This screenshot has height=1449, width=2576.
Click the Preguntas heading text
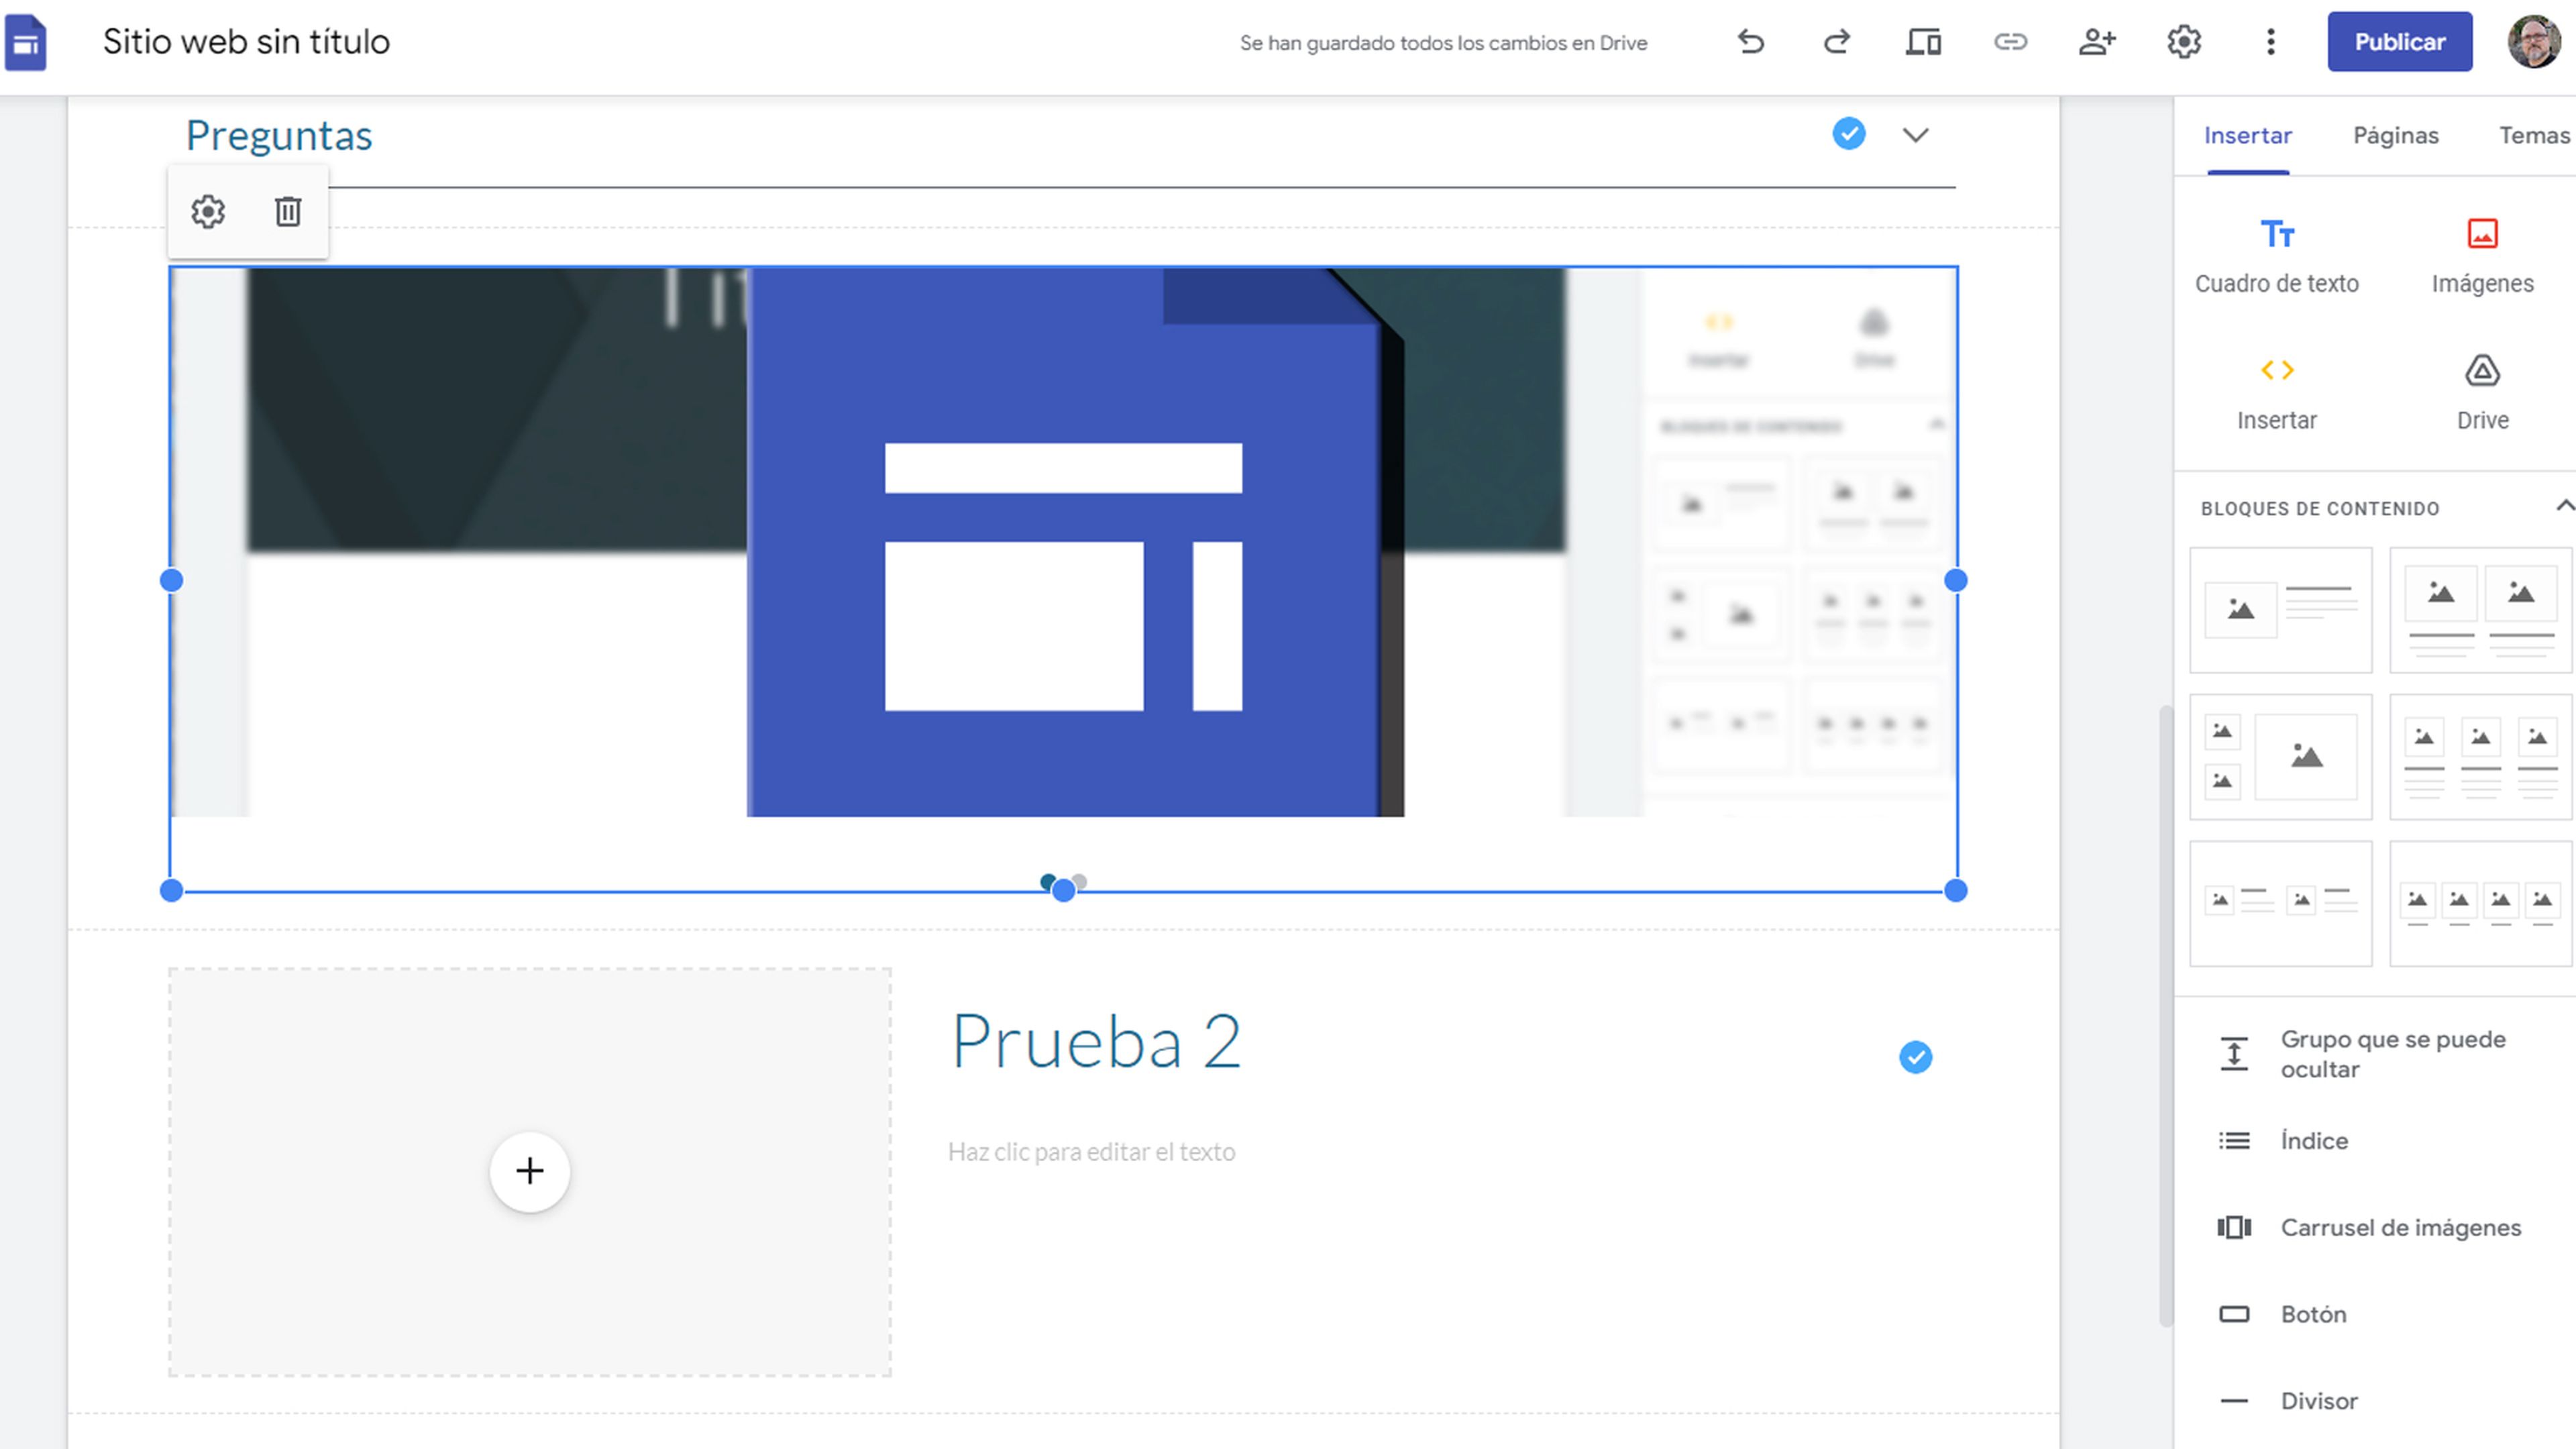coord(279,136)
